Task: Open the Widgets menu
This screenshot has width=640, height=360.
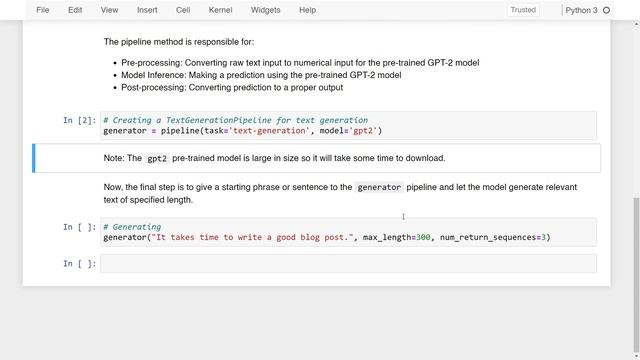Action: coord(265,10)
